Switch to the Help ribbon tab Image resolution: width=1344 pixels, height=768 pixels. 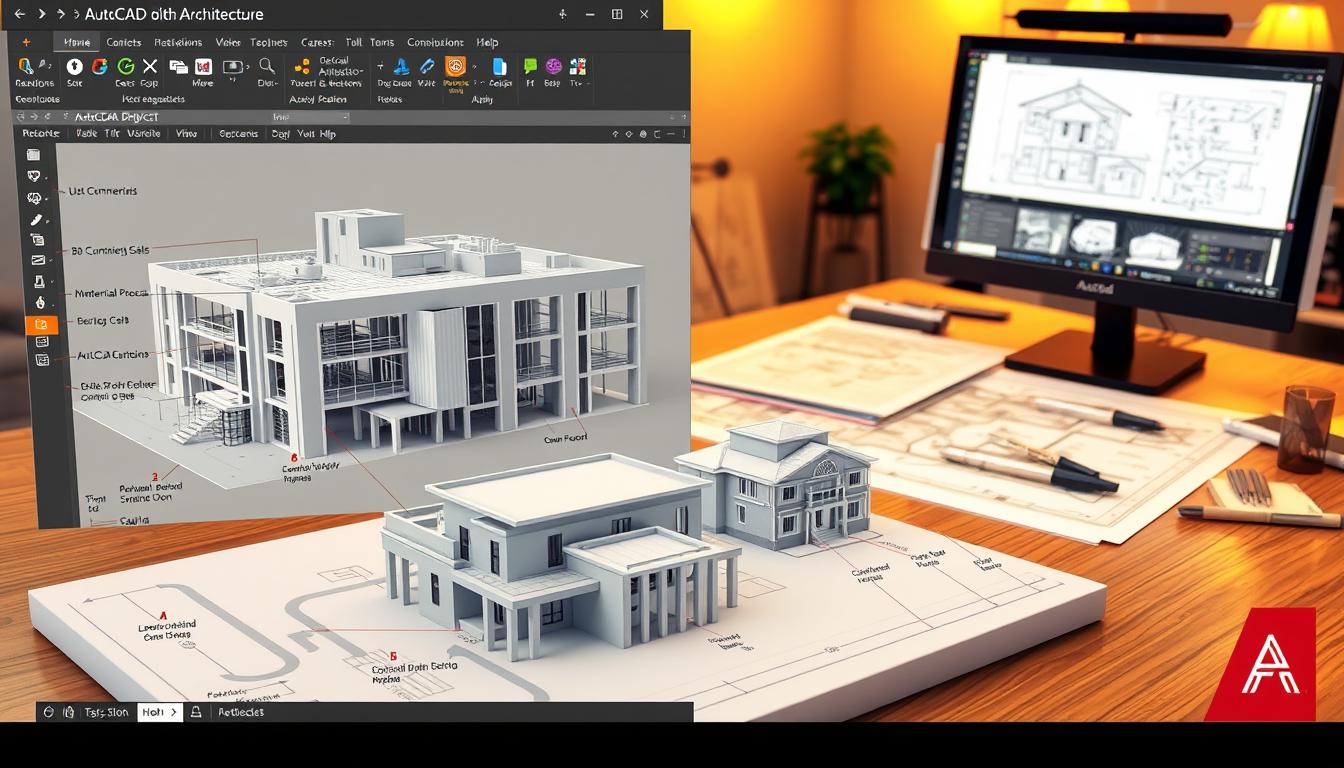pos(489,42)
